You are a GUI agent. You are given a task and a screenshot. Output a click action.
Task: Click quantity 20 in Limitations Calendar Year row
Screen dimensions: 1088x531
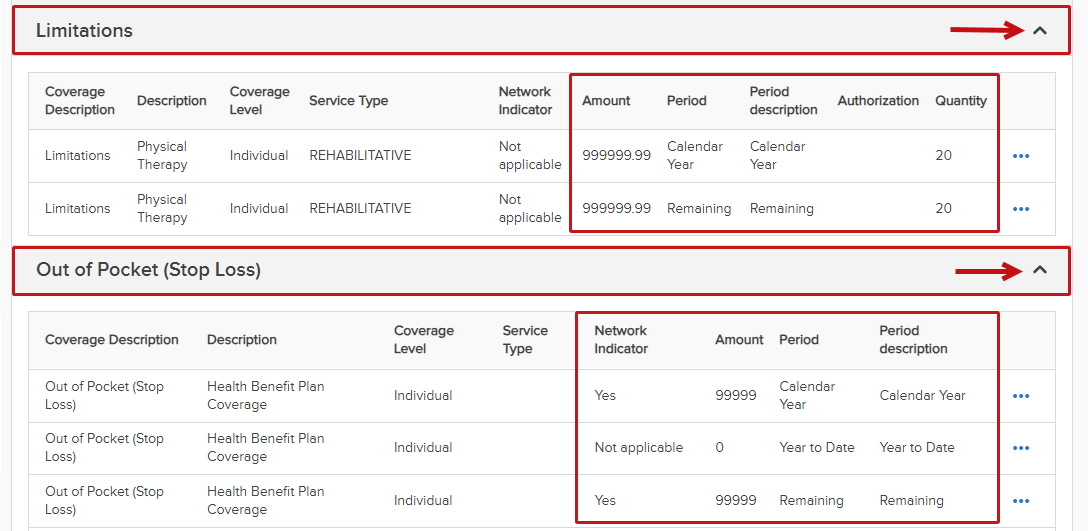click(943, 155)
